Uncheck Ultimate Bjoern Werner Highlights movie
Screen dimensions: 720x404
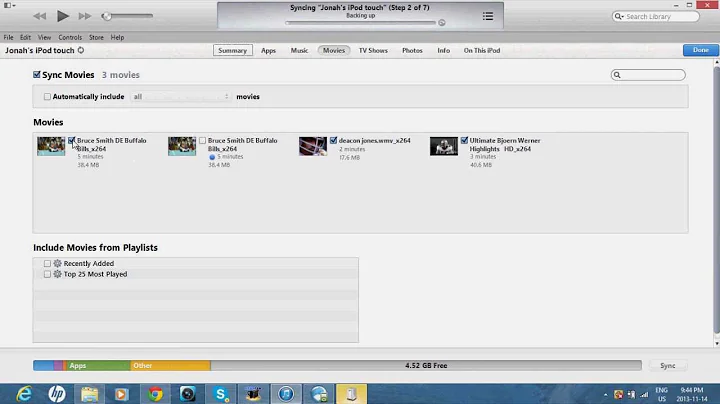pos(464,140)
